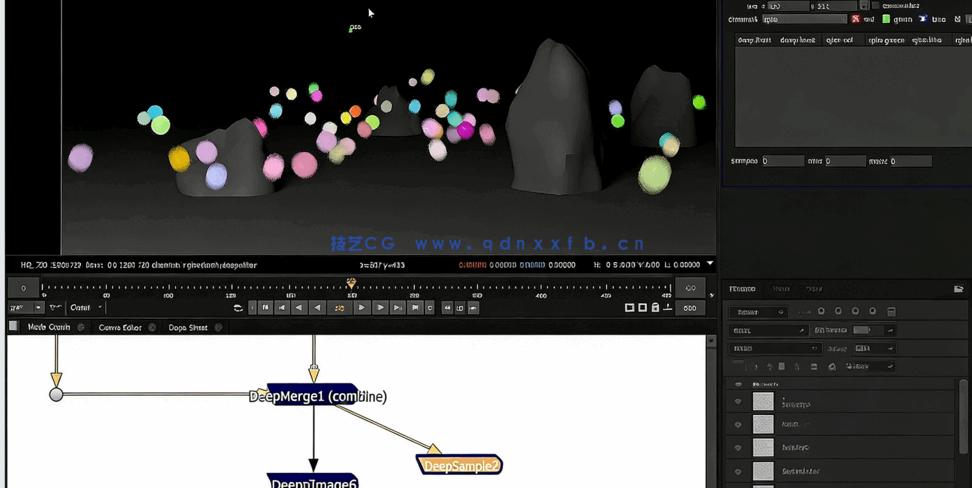Click the samples input field

pyautogui.click(x=782, y=161)
